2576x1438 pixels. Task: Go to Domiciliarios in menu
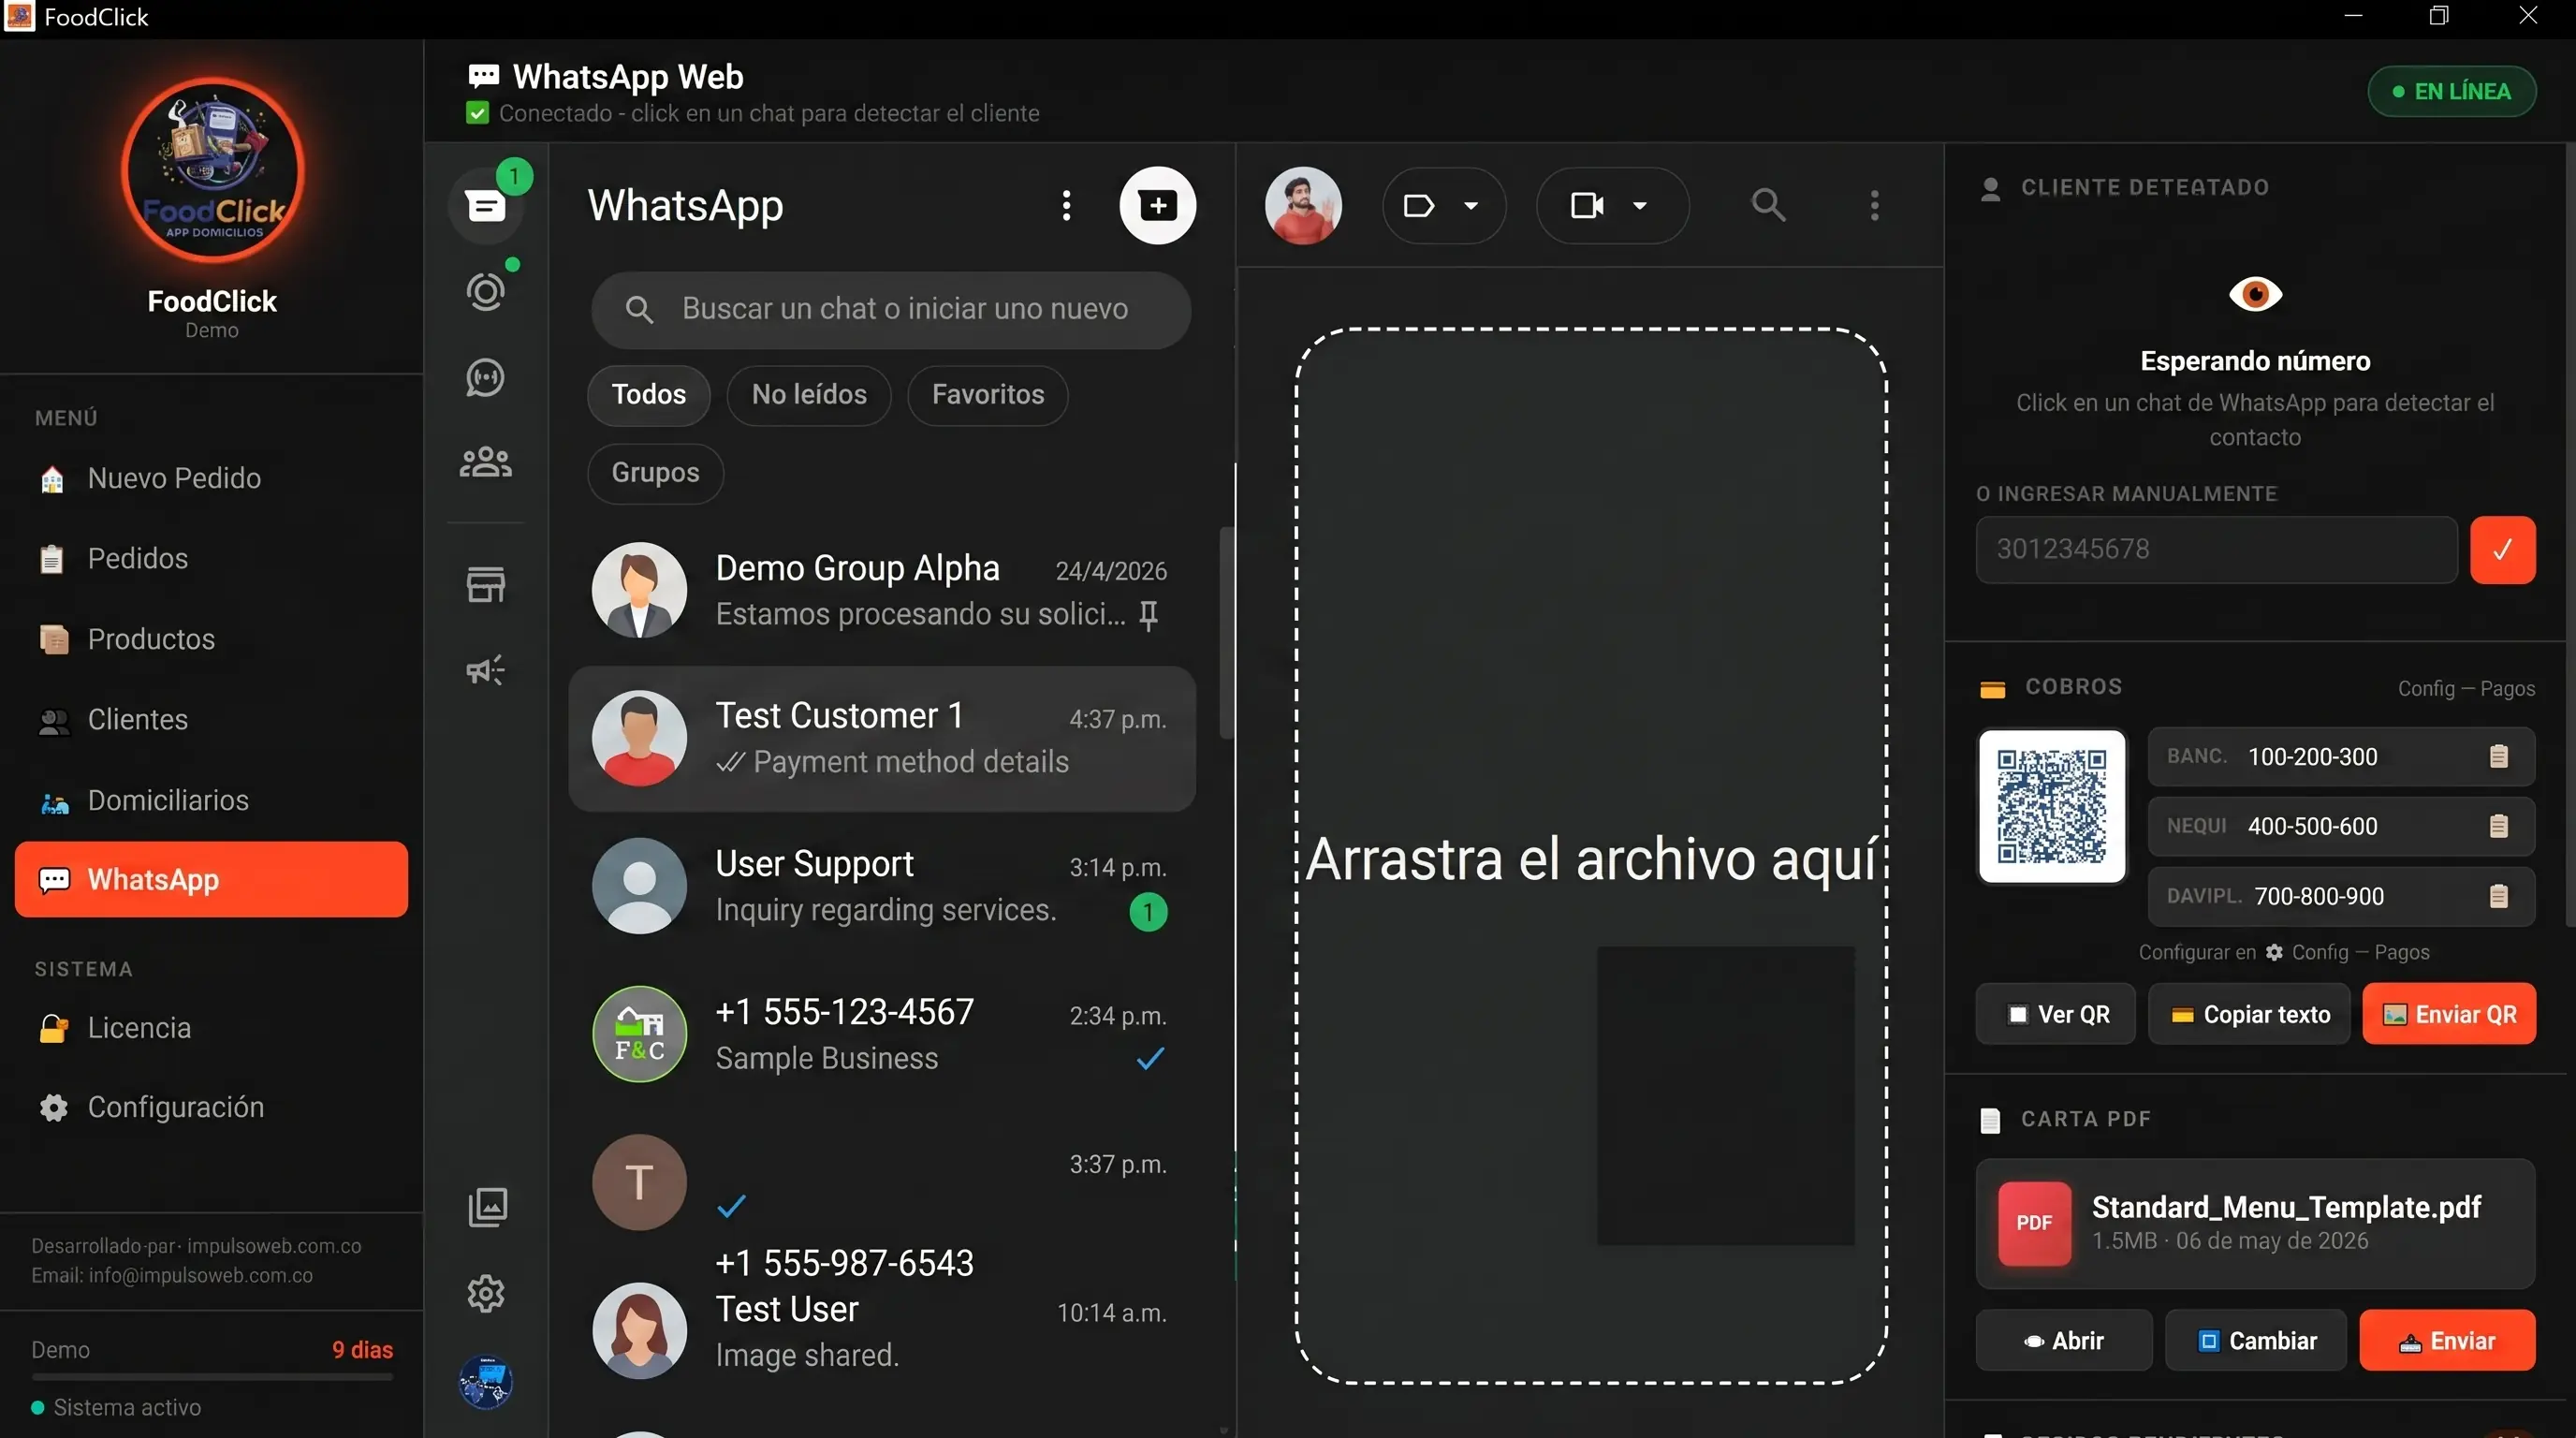[x=211, y=801]
